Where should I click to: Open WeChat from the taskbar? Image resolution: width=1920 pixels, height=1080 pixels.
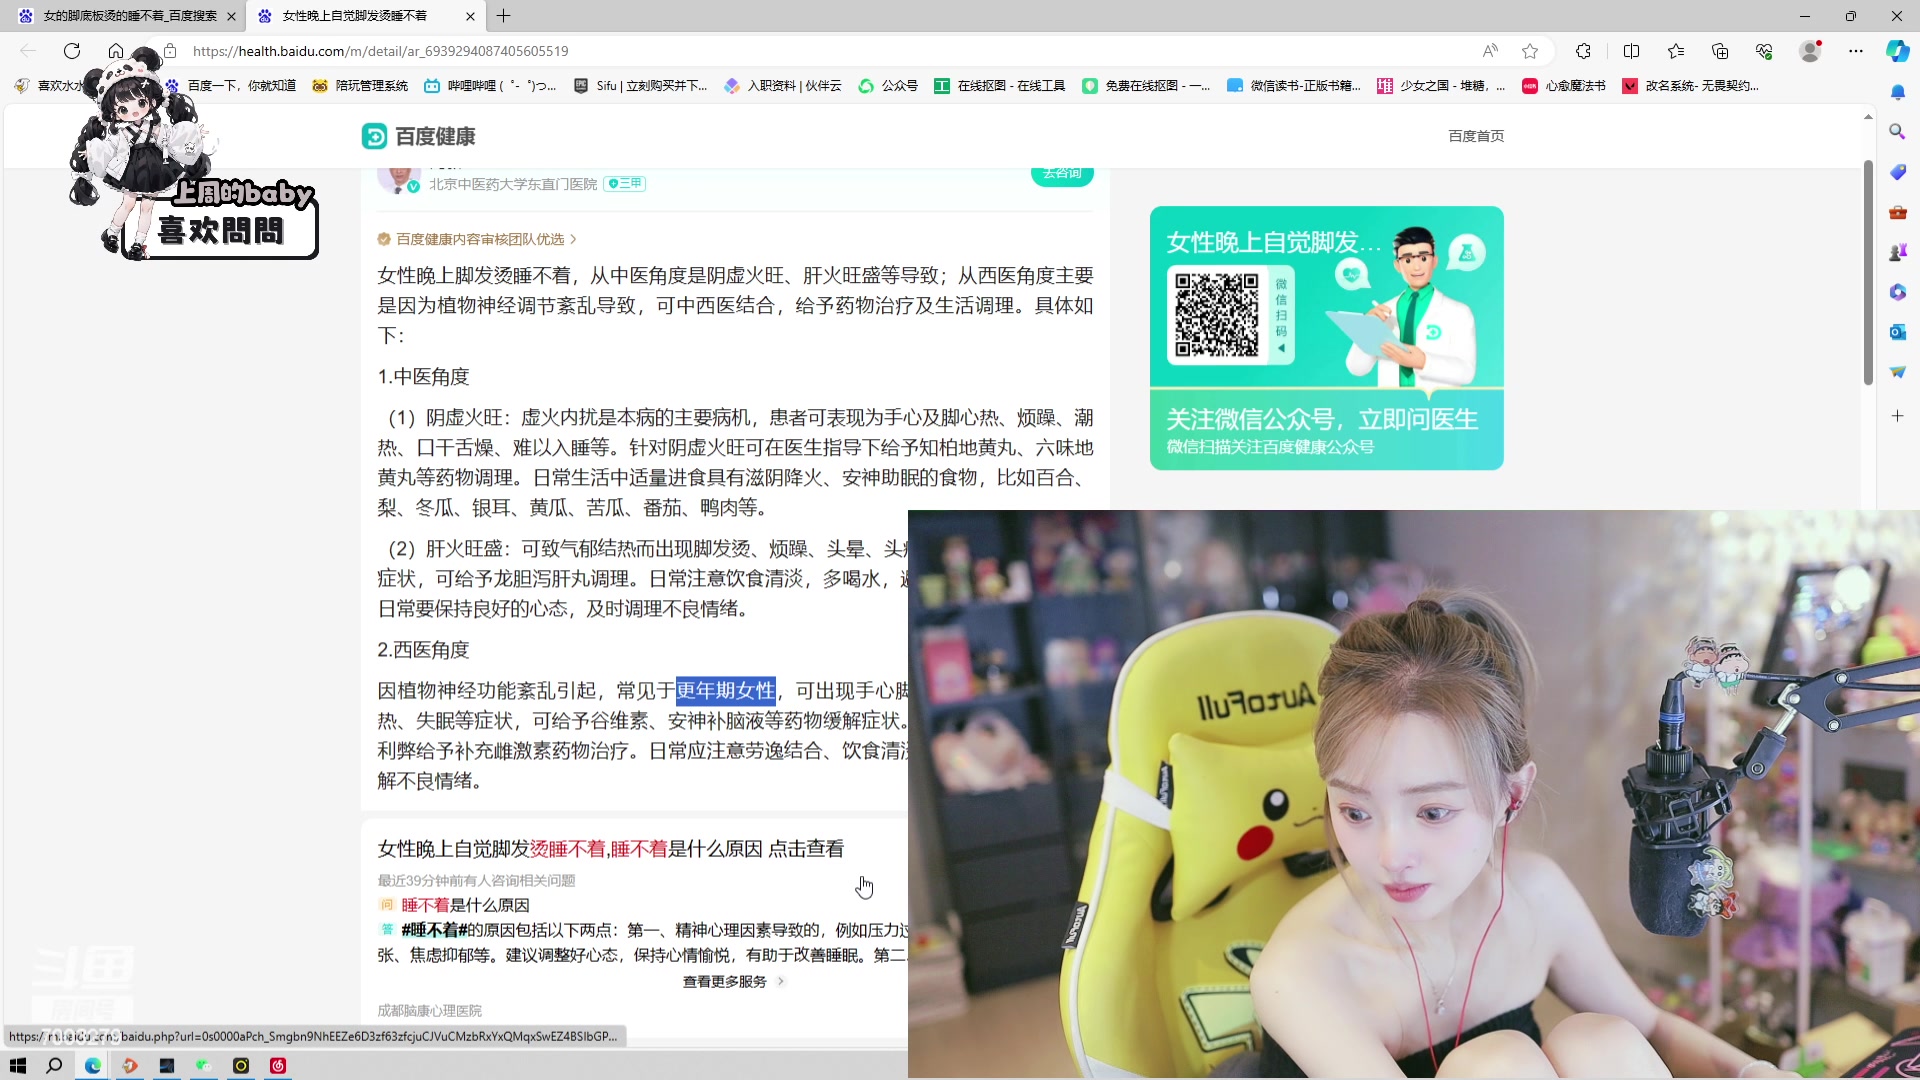click(x=203, y=1066)
